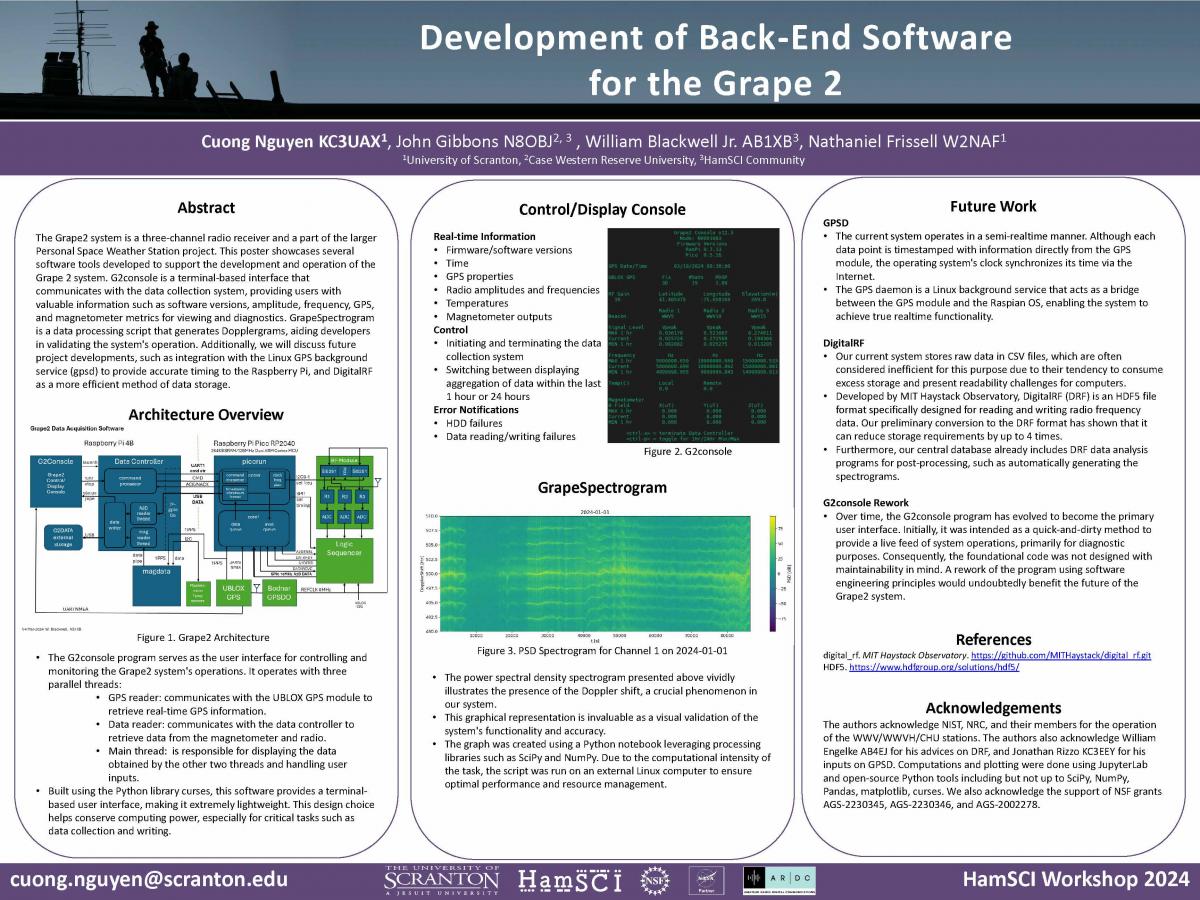
Task: Click the spectrogram PSD colorbar
Action: click(x=771, y=573)
